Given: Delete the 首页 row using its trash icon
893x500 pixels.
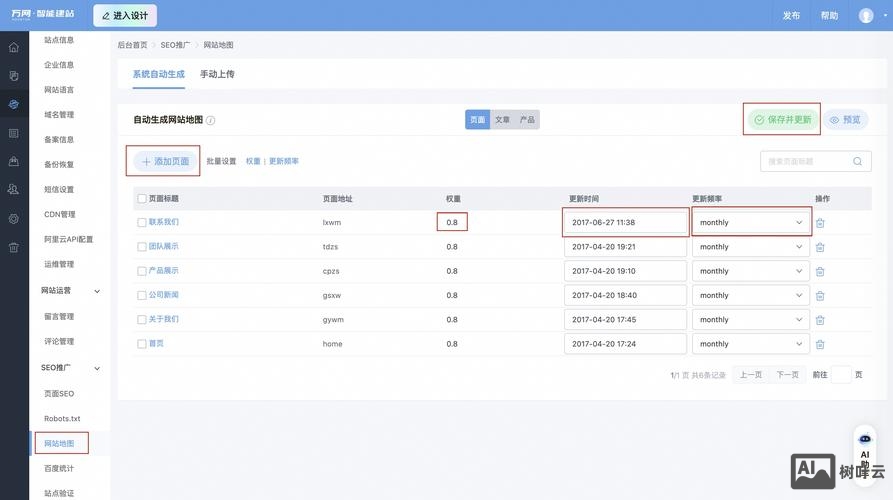Looking at the screenshot, I should [820, 344].
